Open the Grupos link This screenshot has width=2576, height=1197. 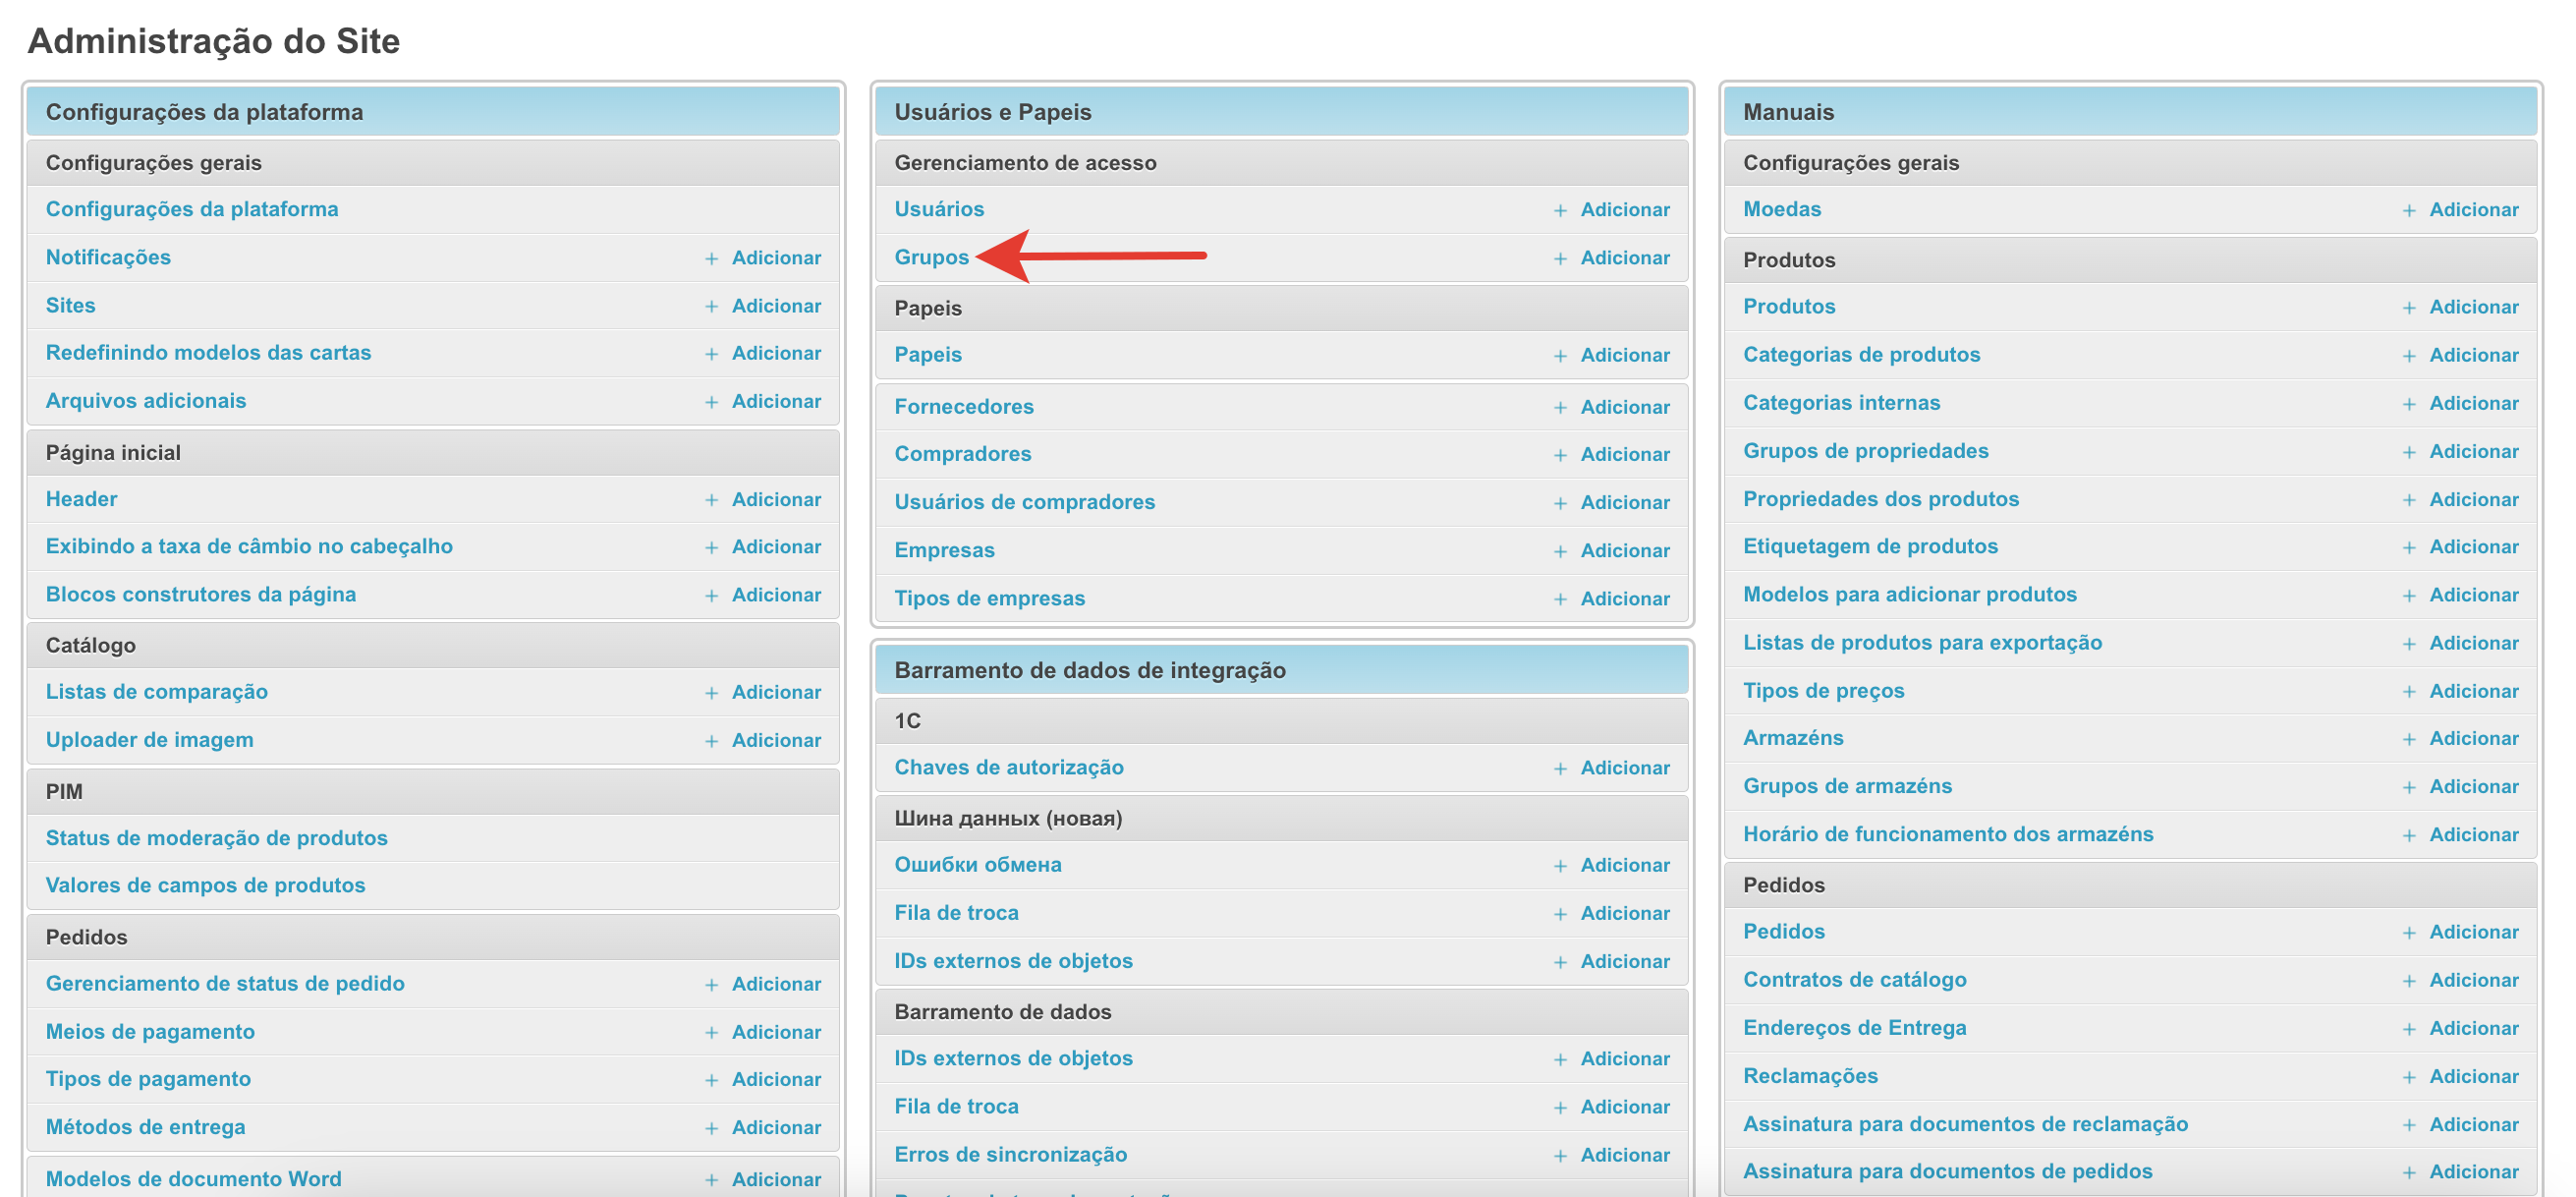point(931,257)
